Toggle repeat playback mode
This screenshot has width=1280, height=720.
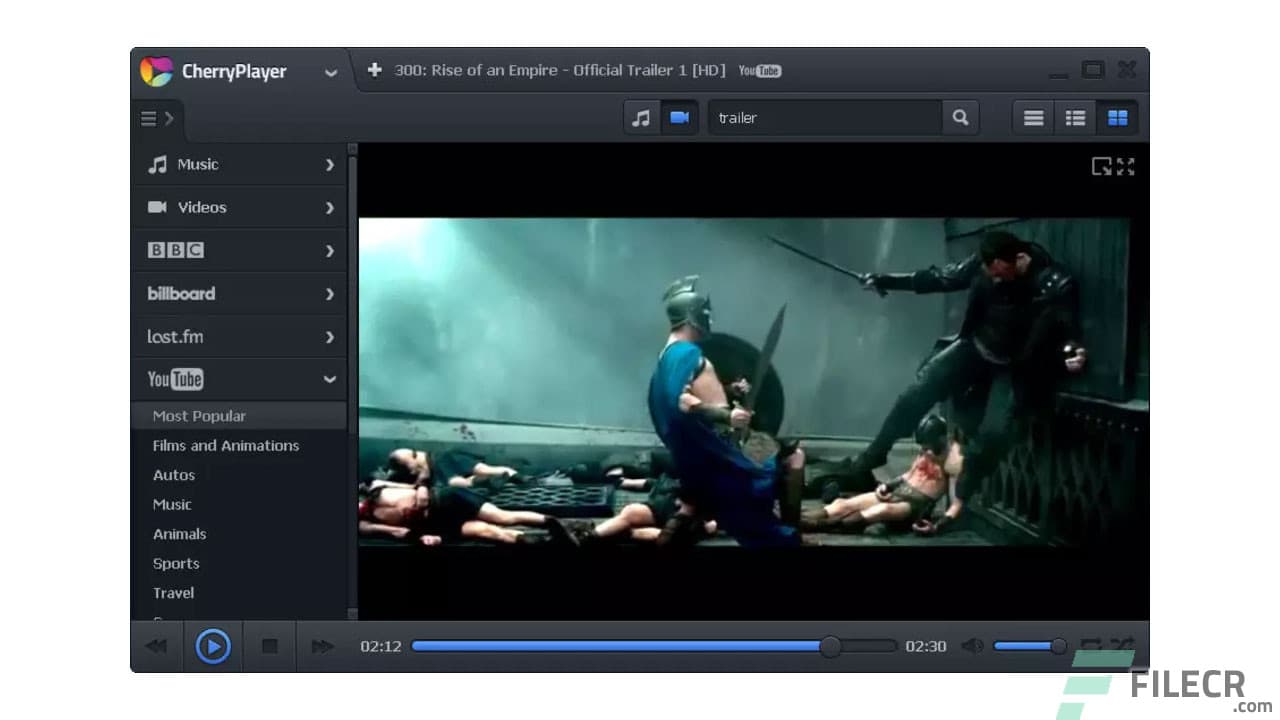click(1090, 646)
